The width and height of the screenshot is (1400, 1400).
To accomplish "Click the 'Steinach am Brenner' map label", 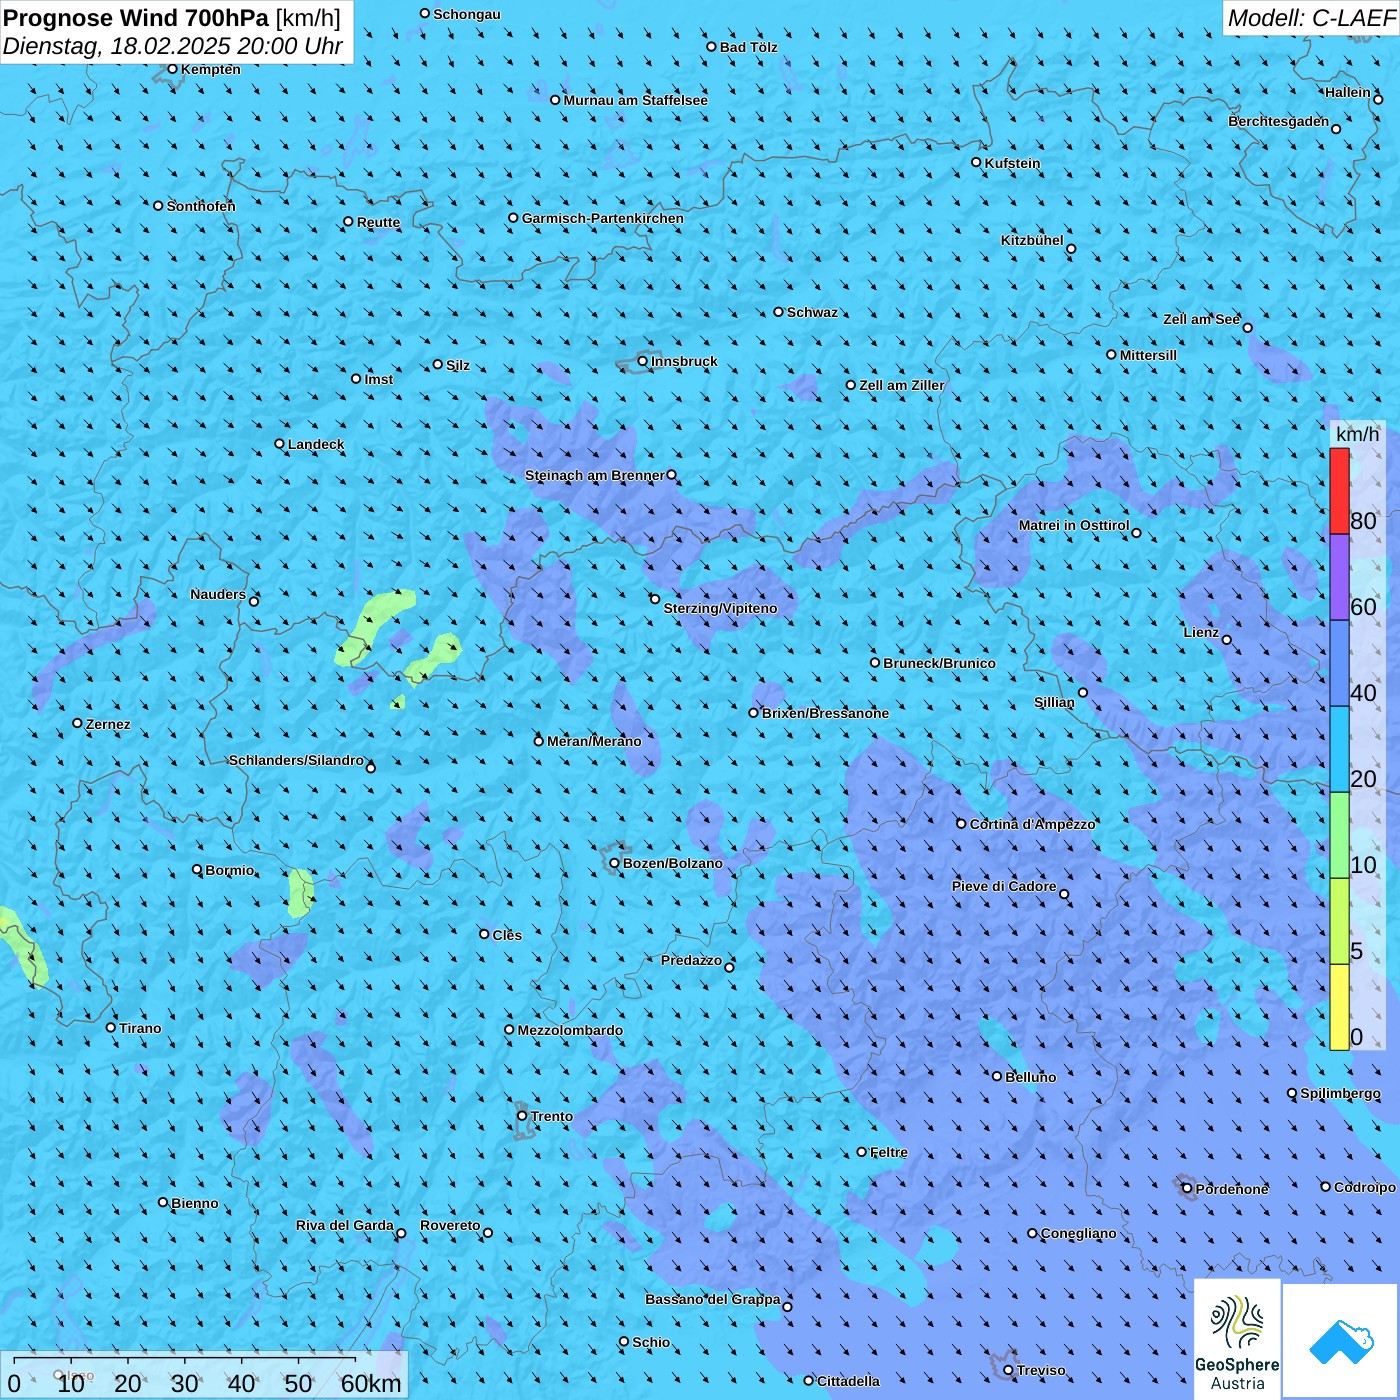I will click(x=595, y=475).
